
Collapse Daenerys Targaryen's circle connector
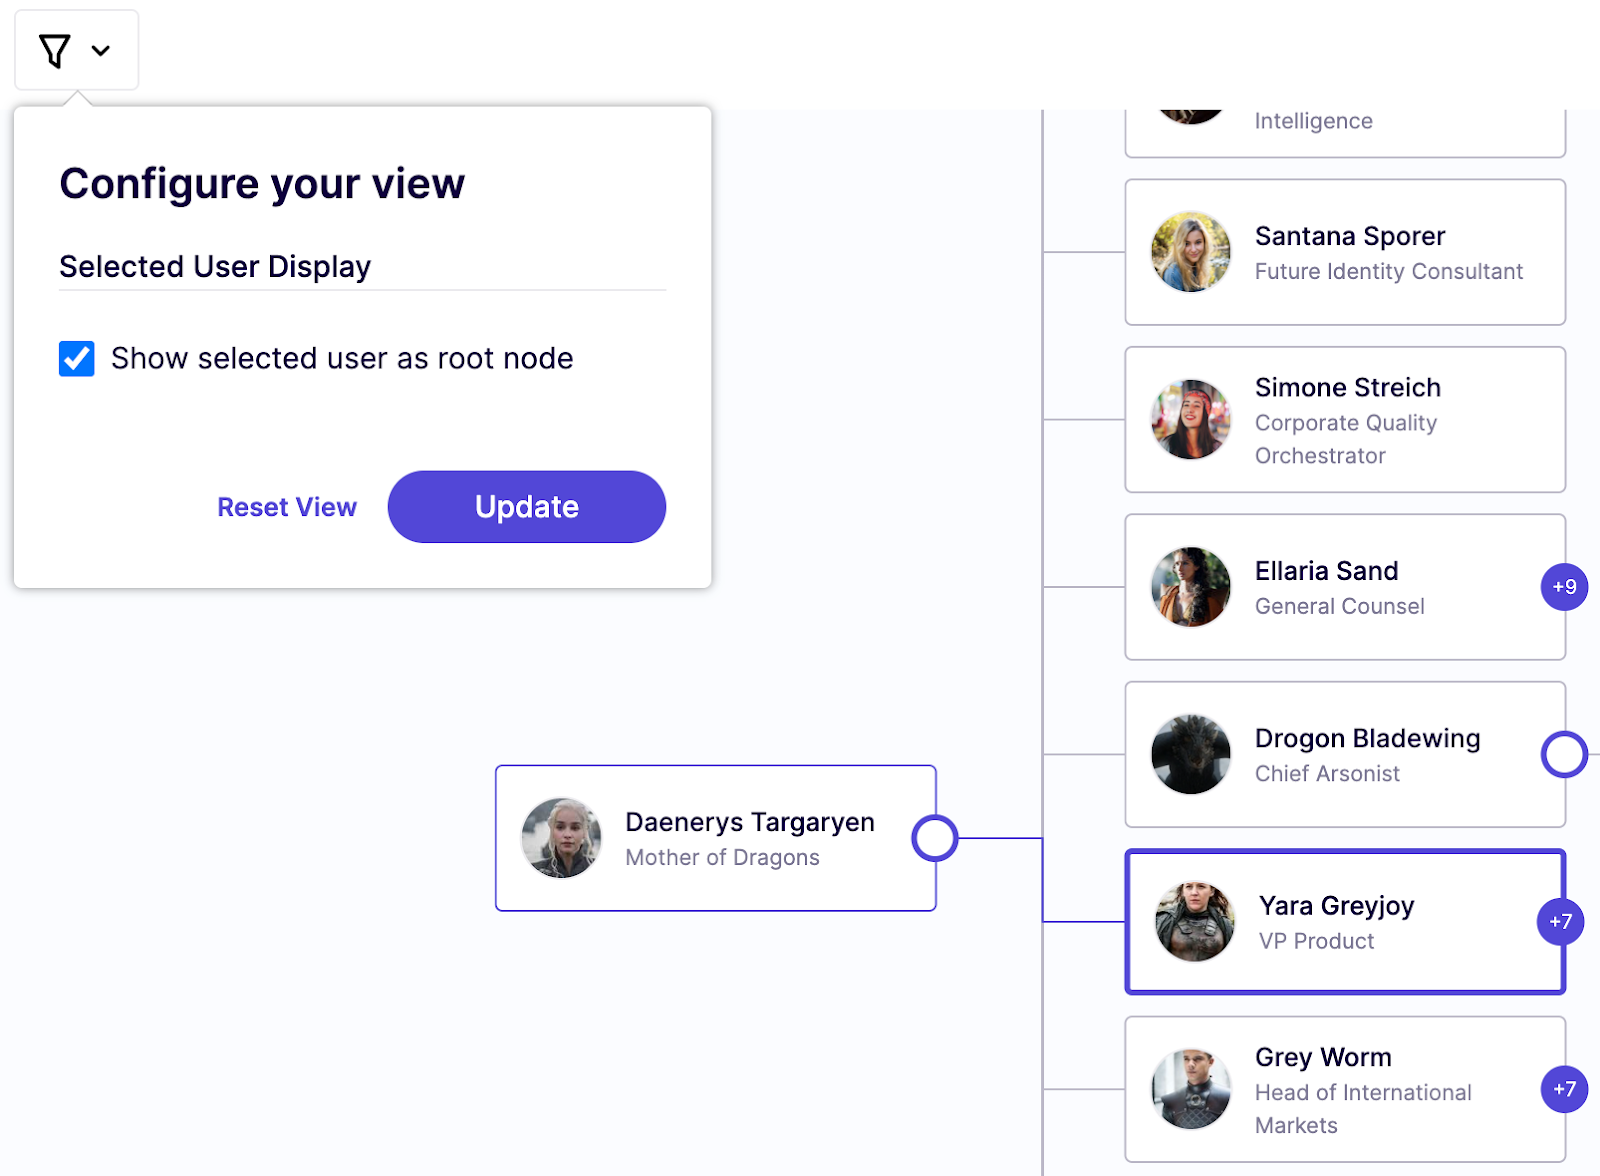point(935,838)
